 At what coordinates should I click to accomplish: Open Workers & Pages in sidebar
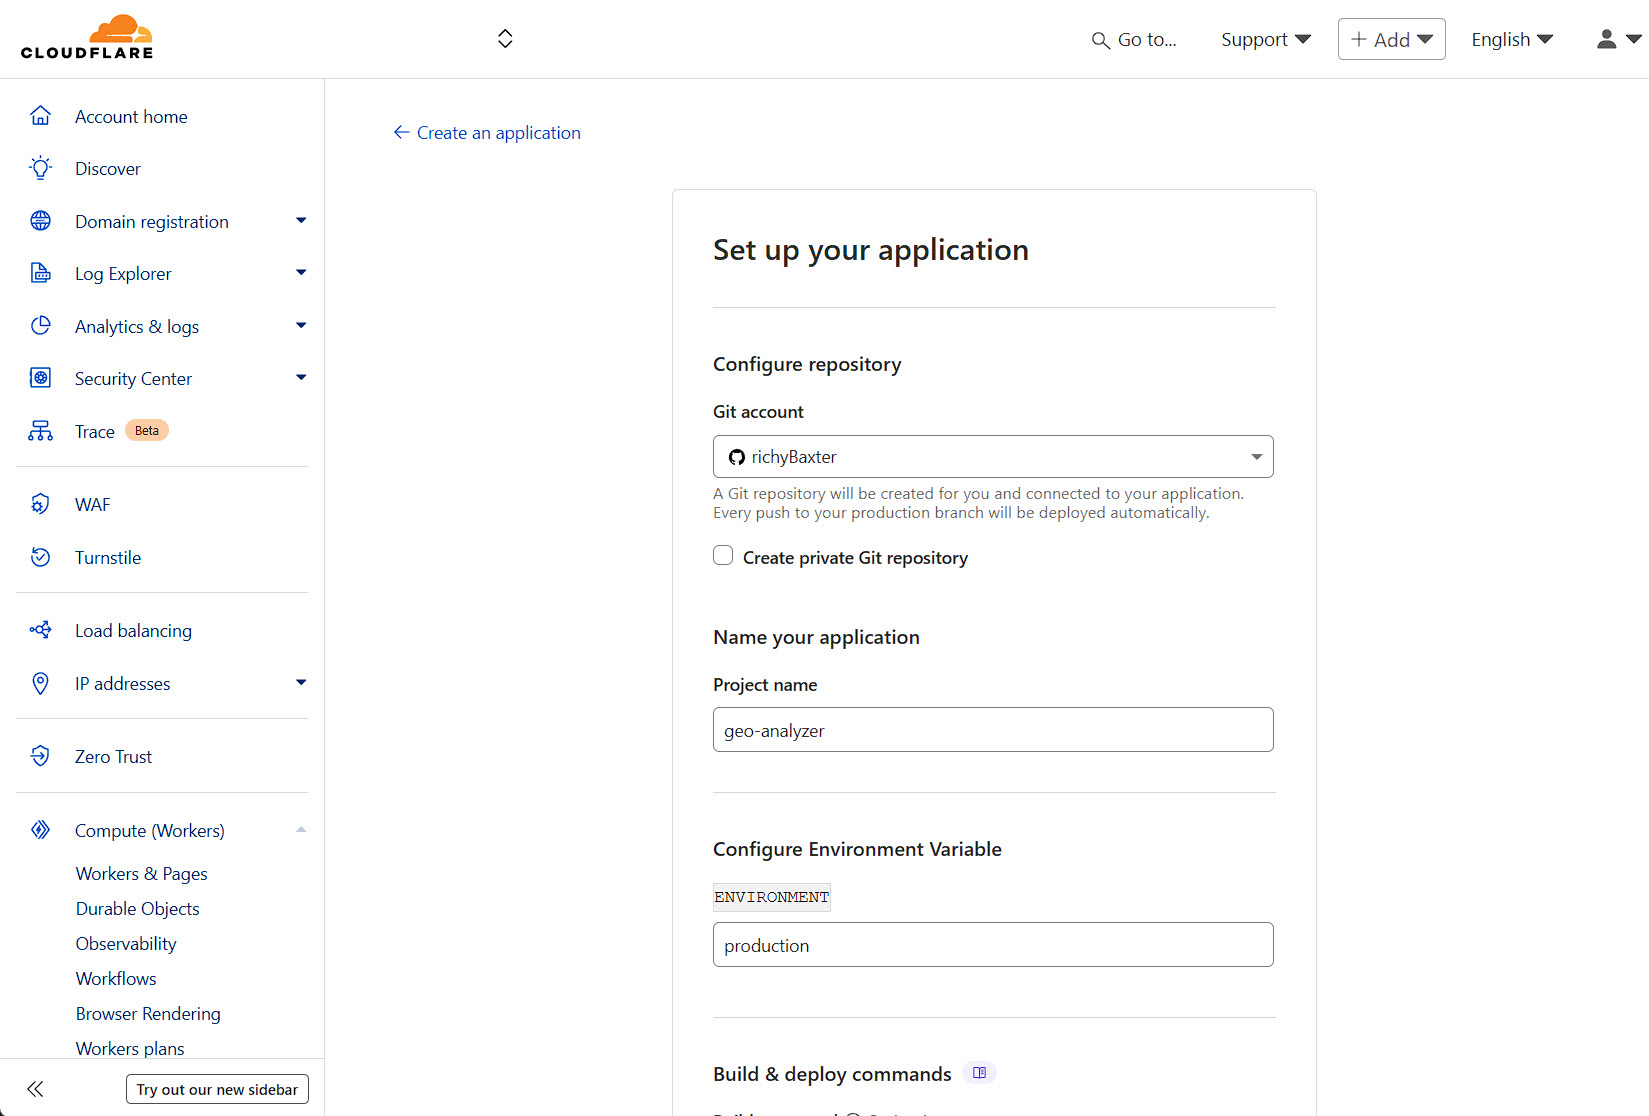pyautogui.click(x=142, y=873)
